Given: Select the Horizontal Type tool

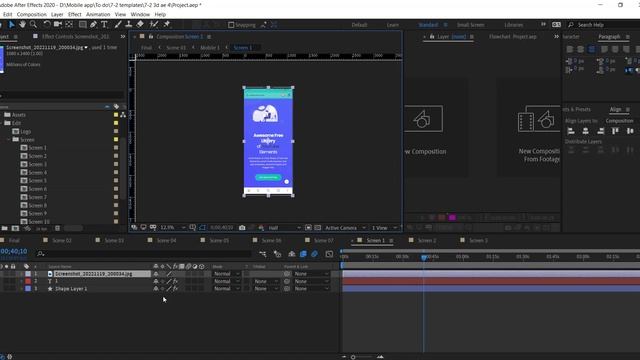Looking at the screenshot, I should 104,25.
